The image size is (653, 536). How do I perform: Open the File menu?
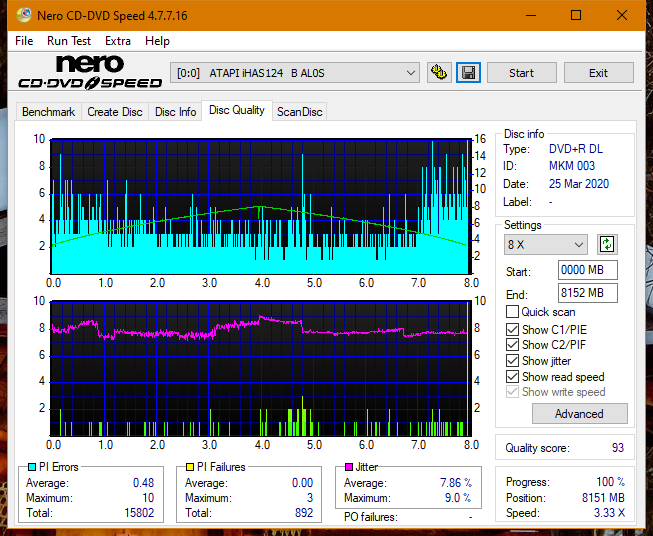click(24, 41)
